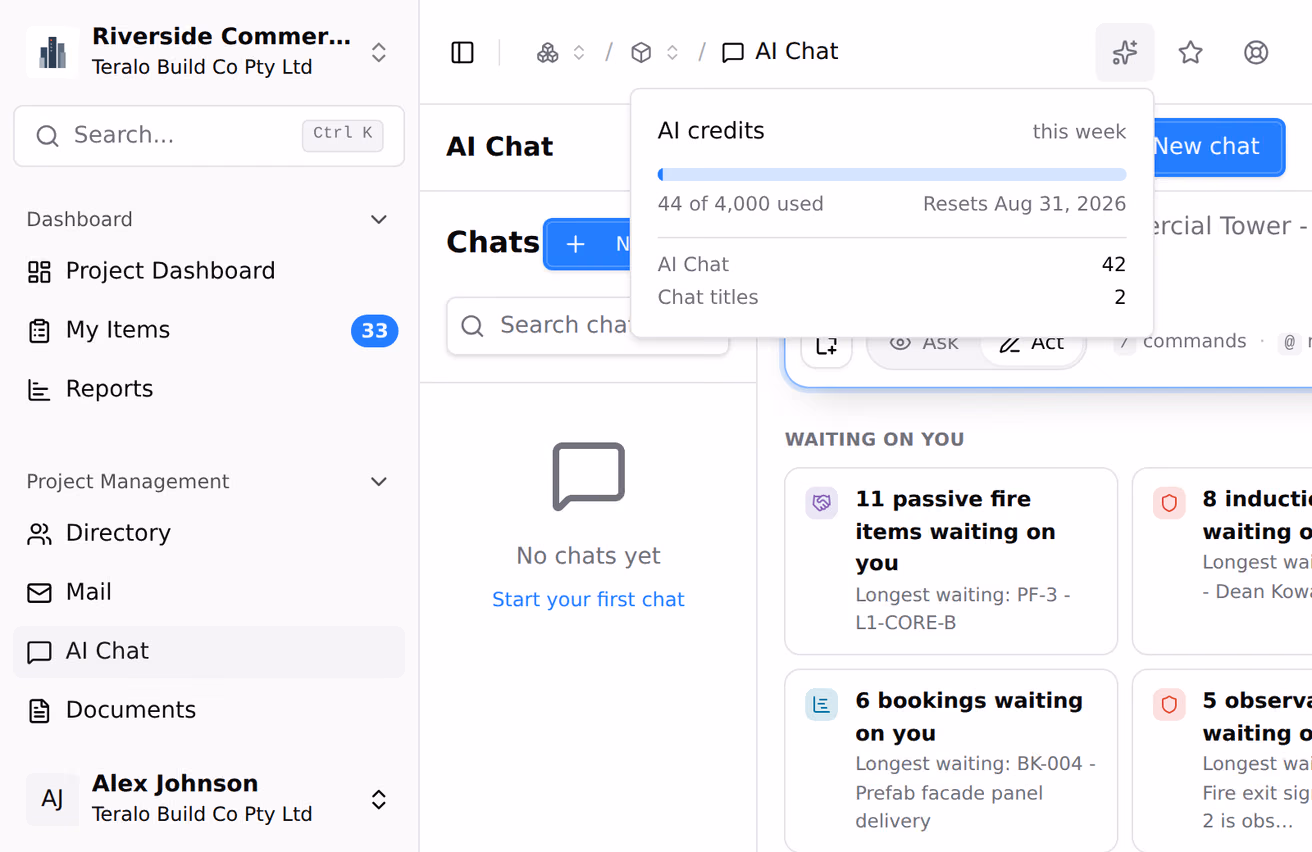
Task: Open Project Dashboard in sidebar
Action: (x=209, y=271)
